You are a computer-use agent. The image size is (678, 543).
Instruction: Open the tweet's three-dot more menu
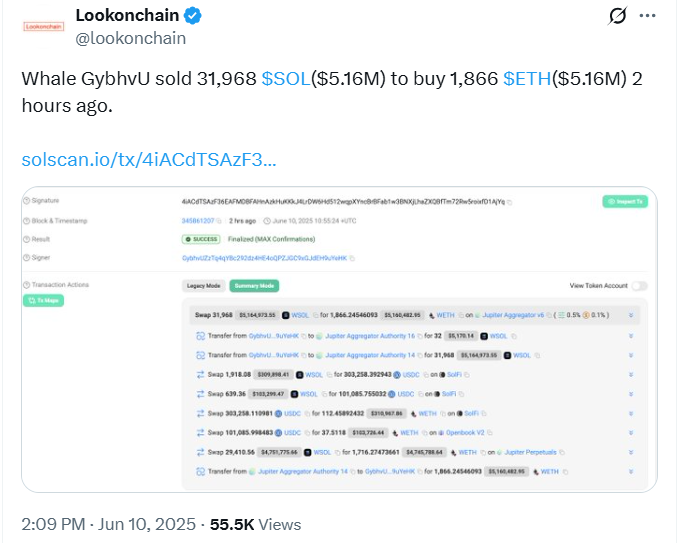point(650,17)
